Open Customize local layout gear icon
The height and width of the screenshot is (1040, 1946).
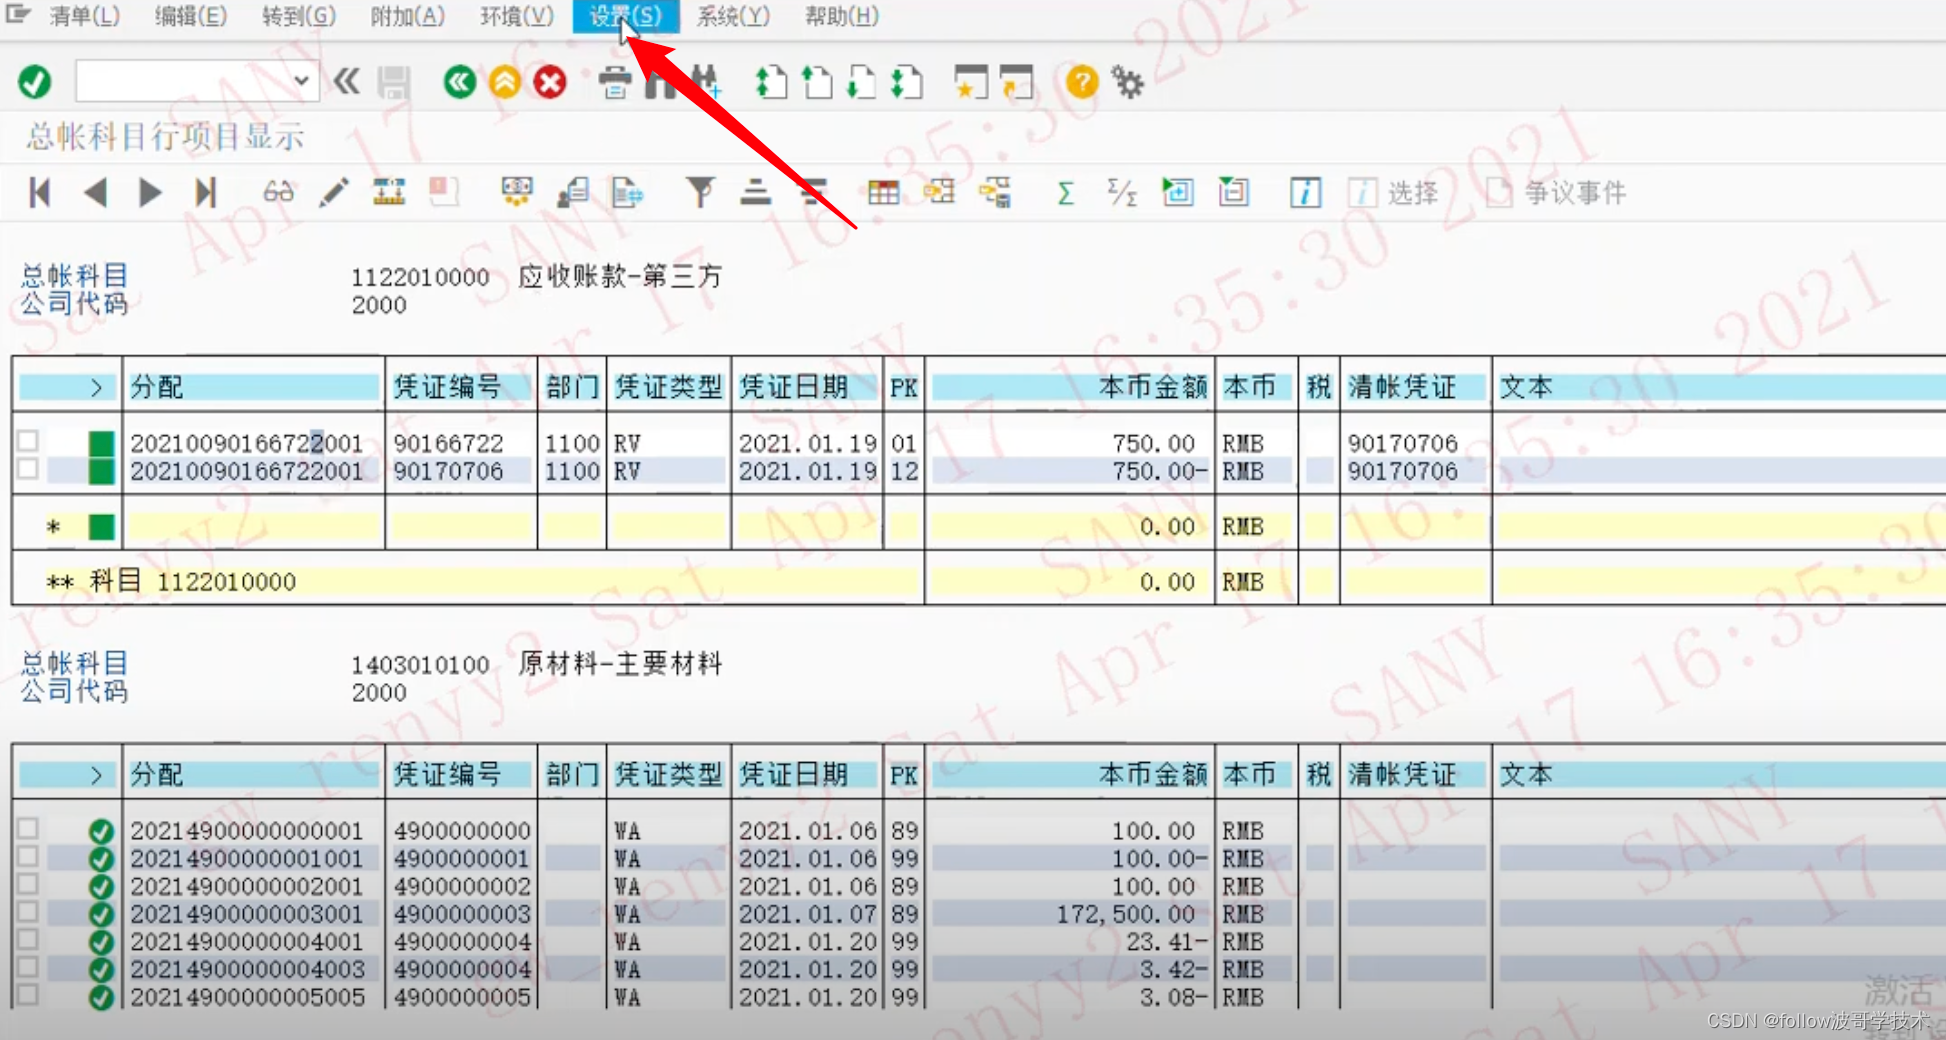(1128, 82)
